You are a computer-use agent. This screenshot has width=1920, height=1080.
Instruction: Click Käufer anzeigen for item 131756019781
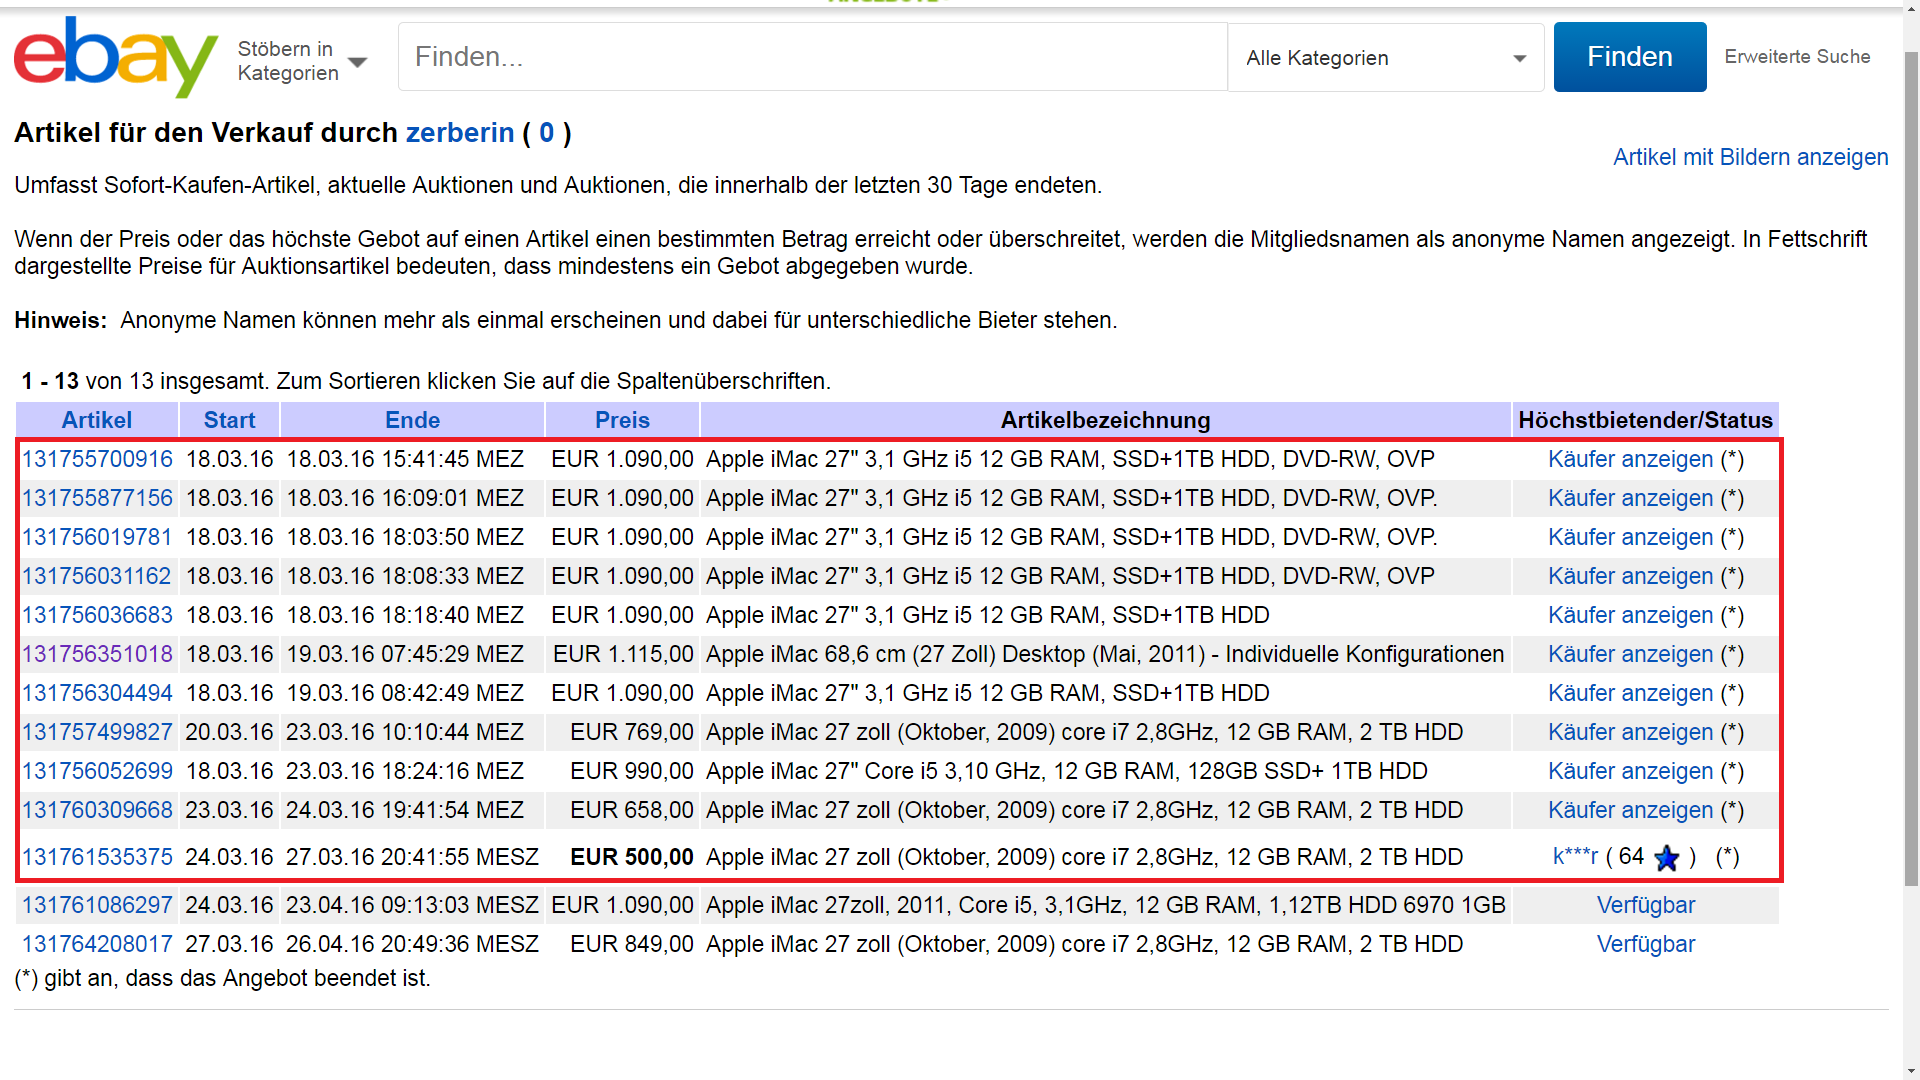(x=1631, y=537)
